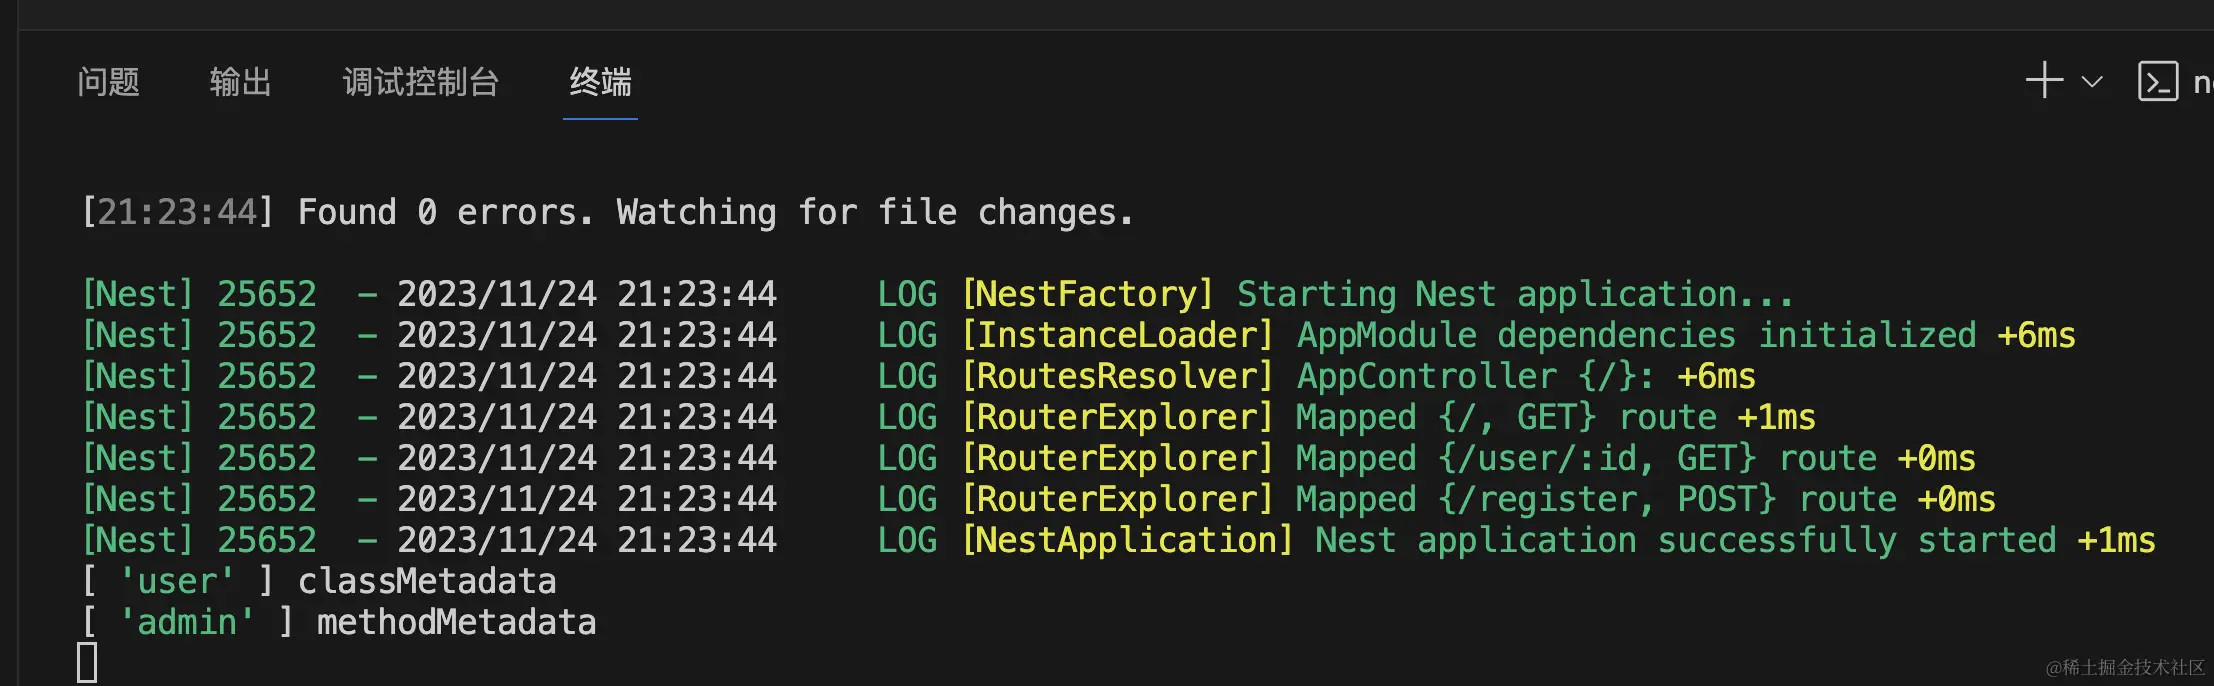
Task: Click the 'admin' string in output
Action: [x=187, y=622]
